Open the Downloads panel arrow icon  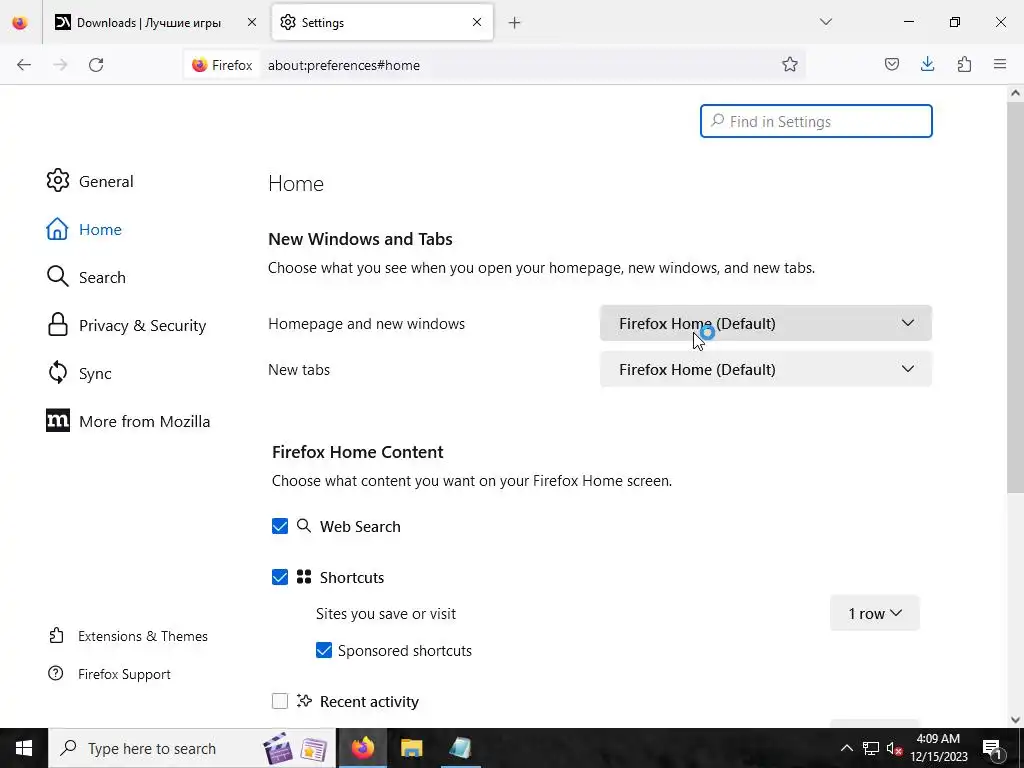coord(927,64)
